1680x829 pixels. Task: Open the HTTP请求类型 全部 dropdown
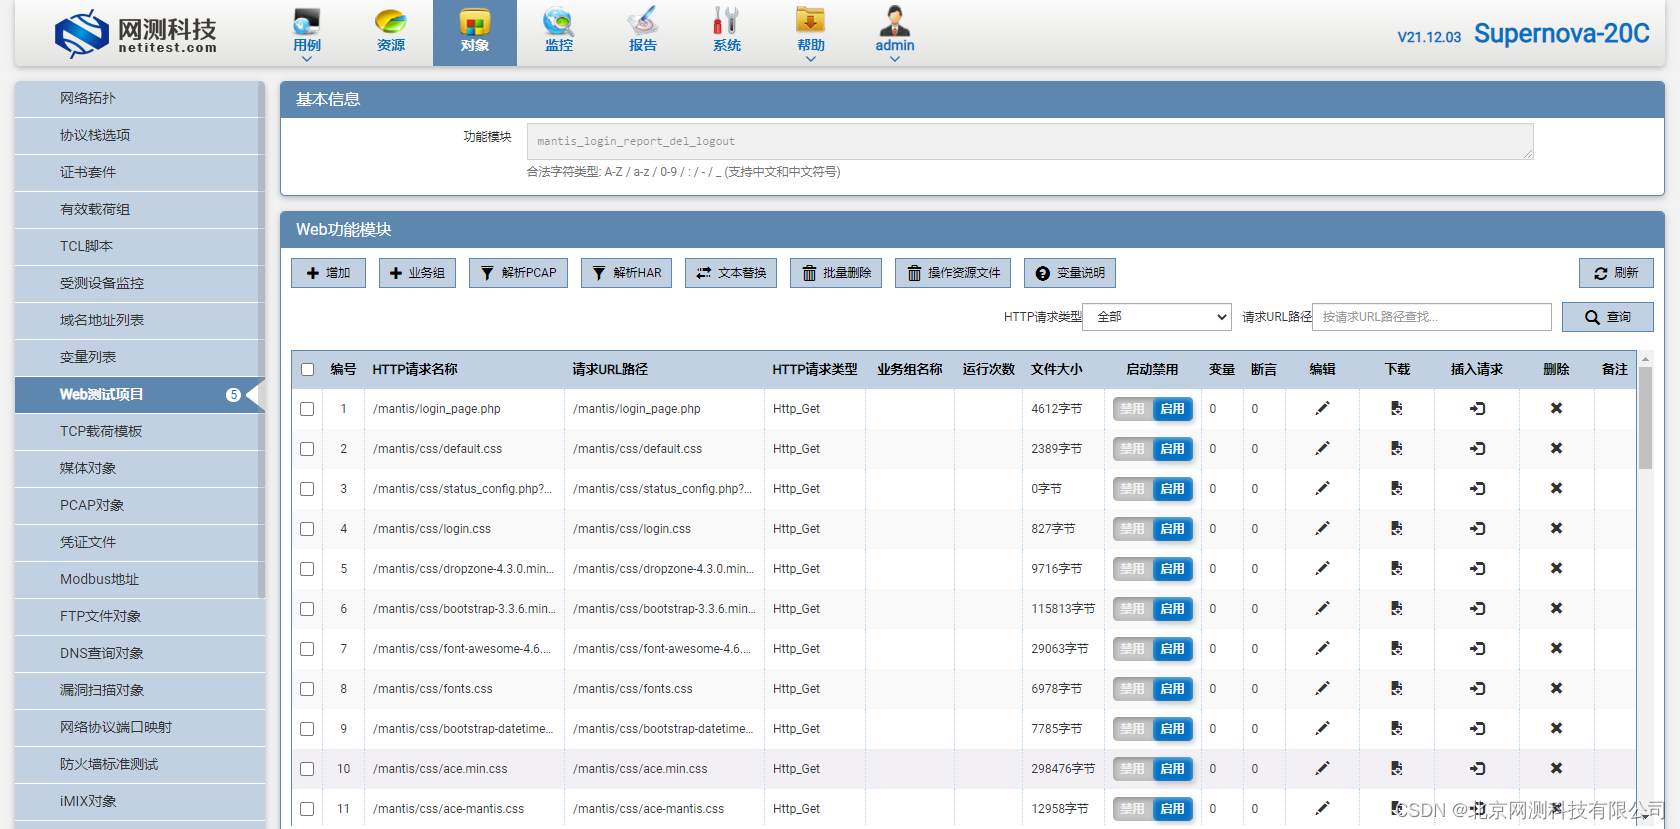pyautogui.click(x=1156, y=317)
